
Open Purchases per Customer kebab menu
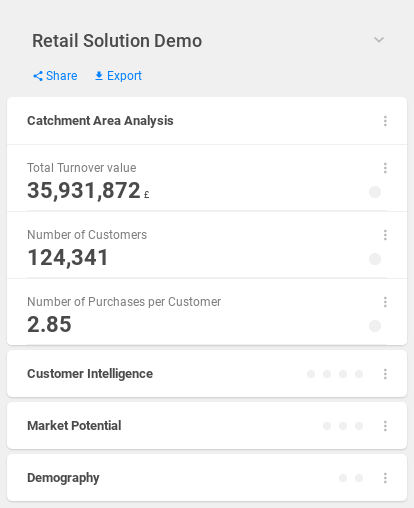point(385,302)
